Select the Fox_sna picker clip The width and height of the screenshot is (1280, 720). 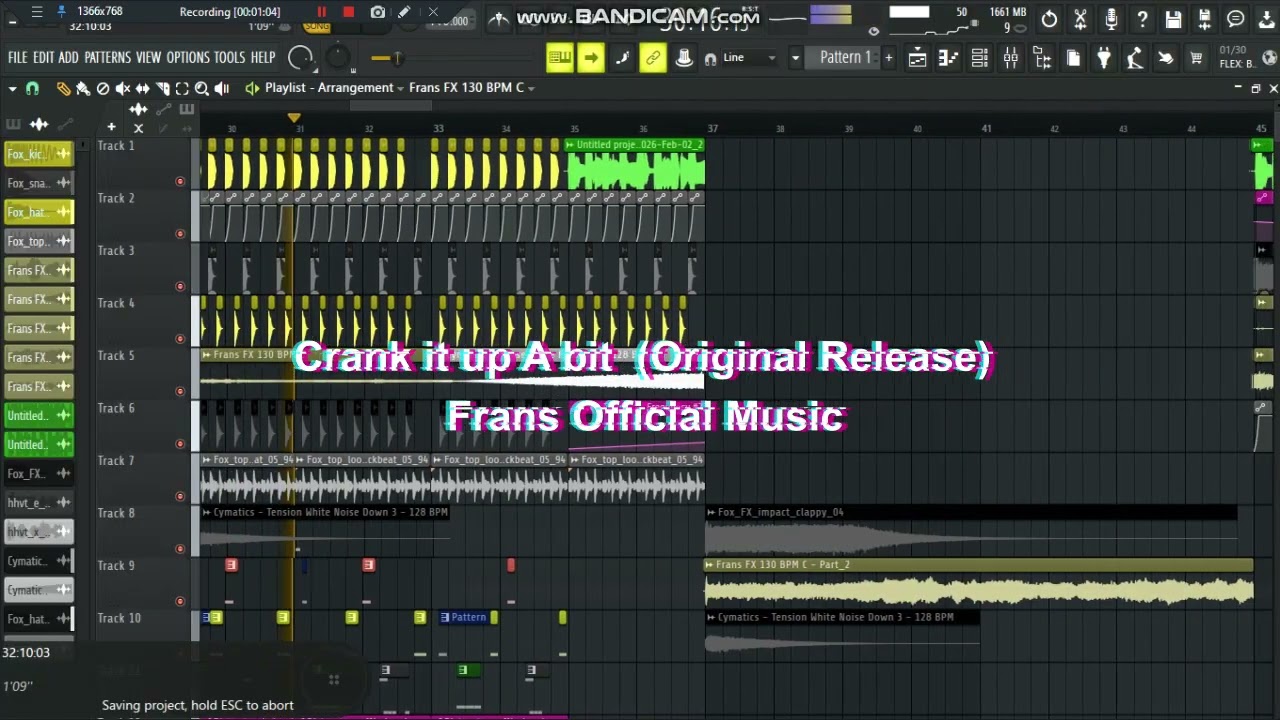pos(39,183)
